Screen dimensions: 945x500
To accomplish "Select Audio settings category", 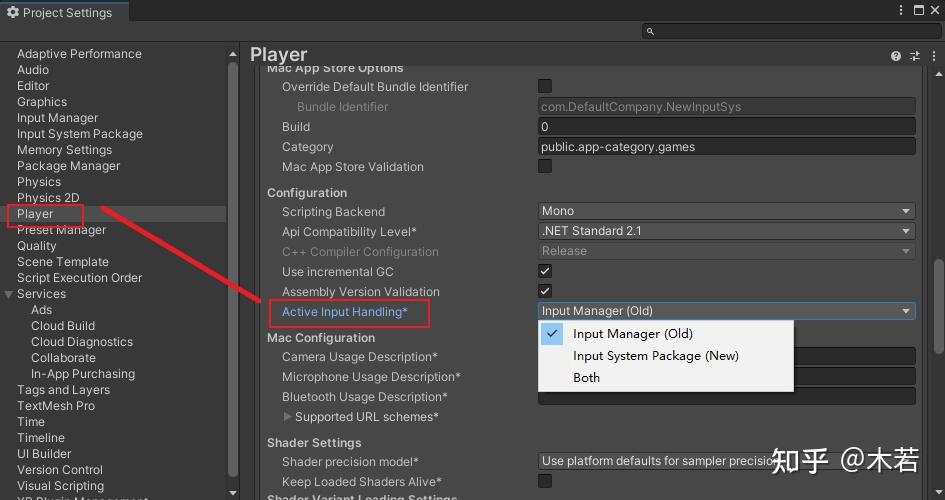I will click(33, 70).
